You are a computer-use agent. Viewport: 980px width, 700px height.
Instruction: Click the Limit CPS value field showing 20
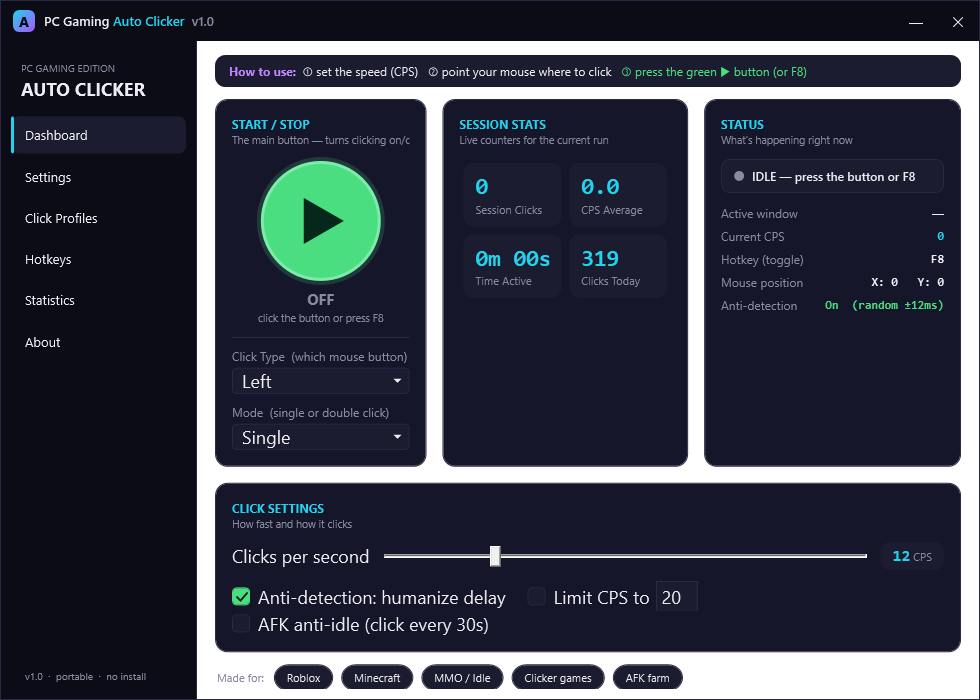coord(676,597)
